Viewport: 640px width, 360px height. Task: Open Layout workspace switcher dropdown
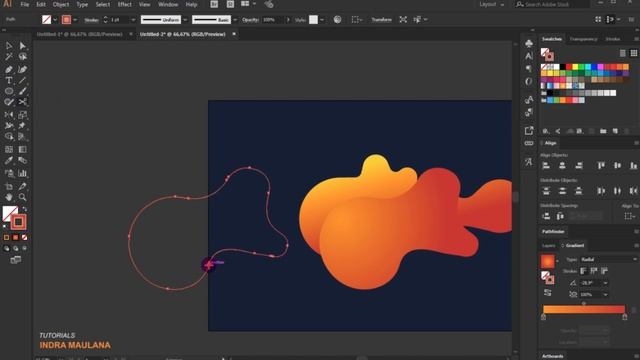click(x=491, y=4)
